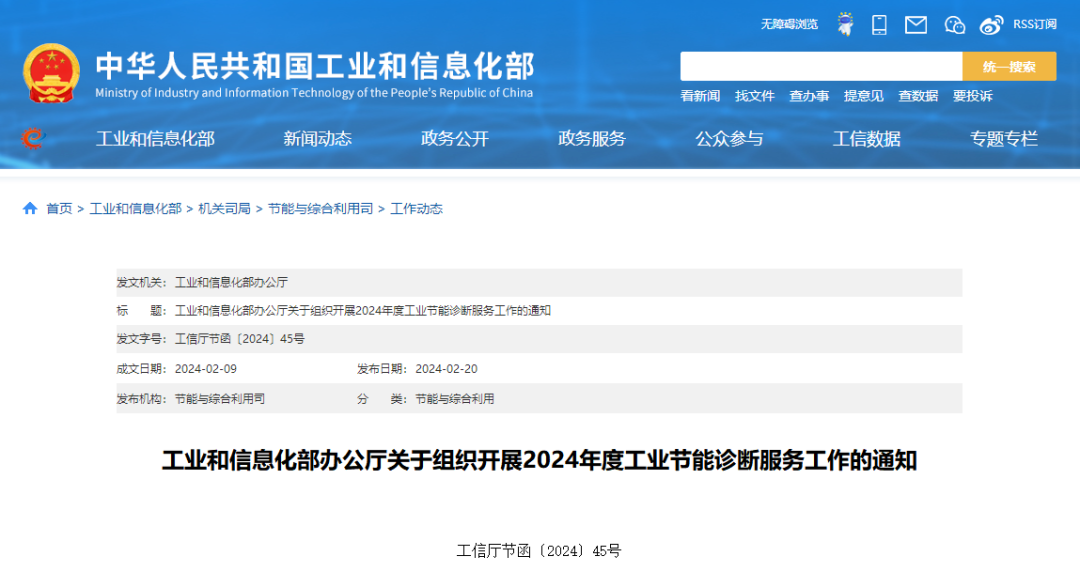The image size is (1080, 572).
Task: Open the mobile phone version icon
Action: [x=879, y=24]
